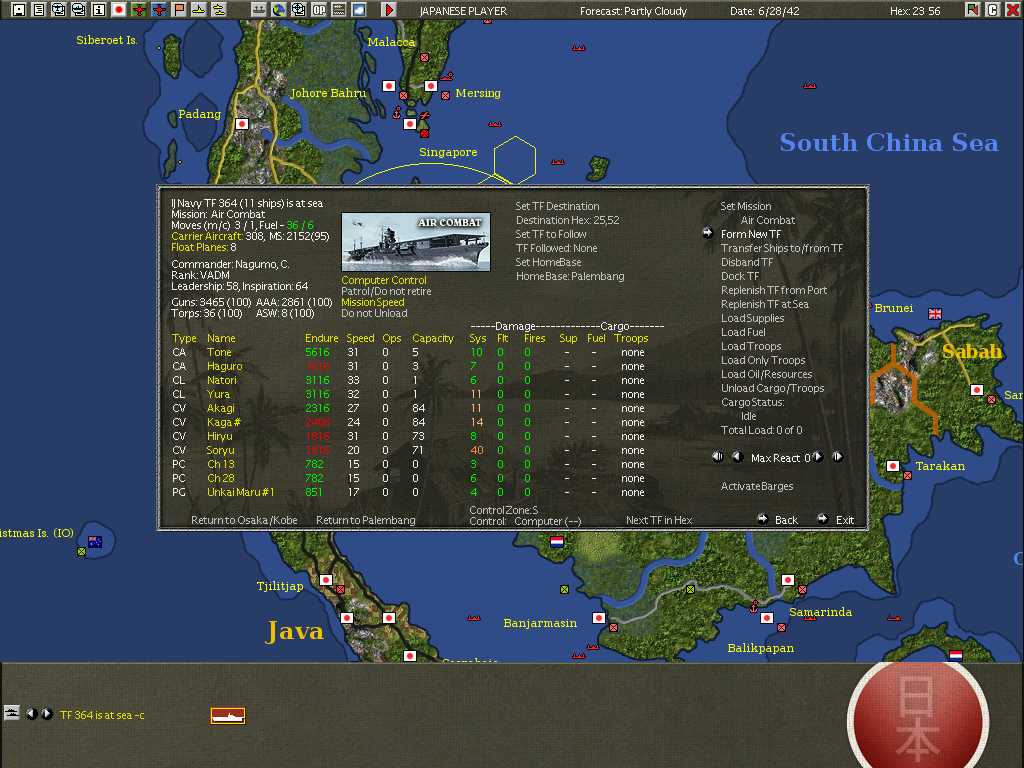The image size is (1024, 768).
Task: Select ship Kaga # in the list
Action: [224, 422]
